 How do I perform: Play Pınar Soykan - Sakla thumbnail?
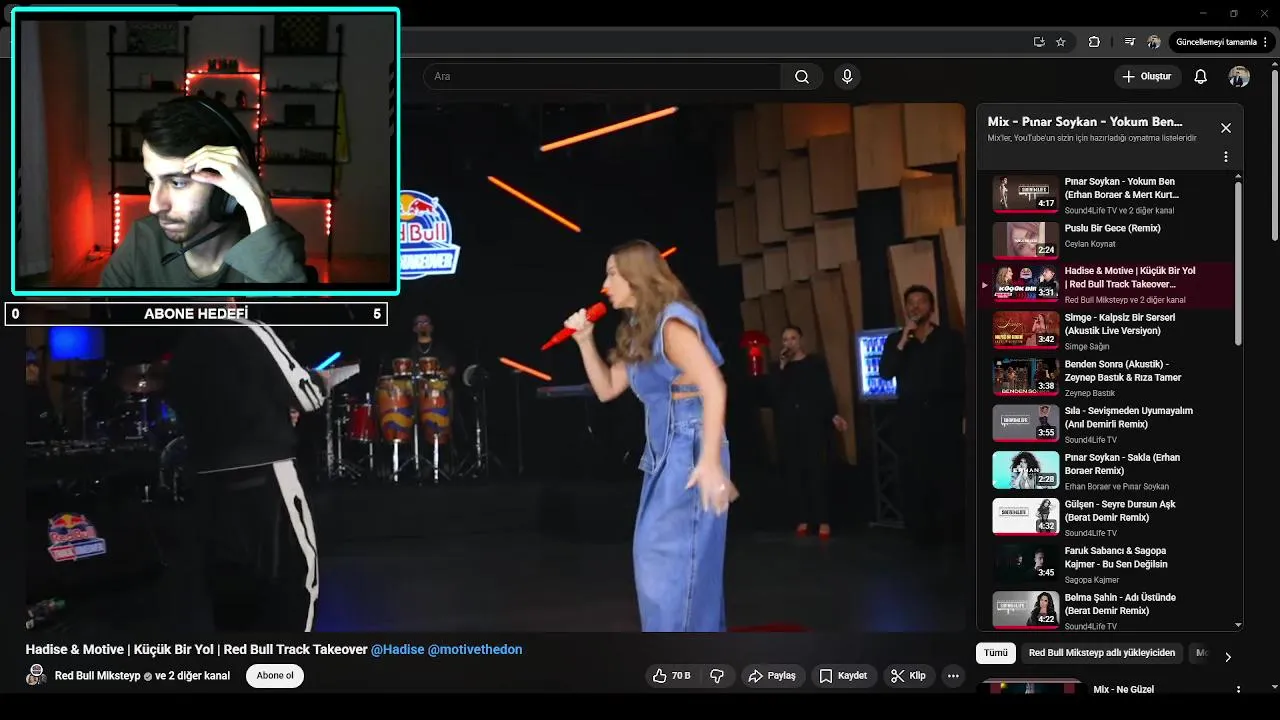click(x=1025, y=469)
